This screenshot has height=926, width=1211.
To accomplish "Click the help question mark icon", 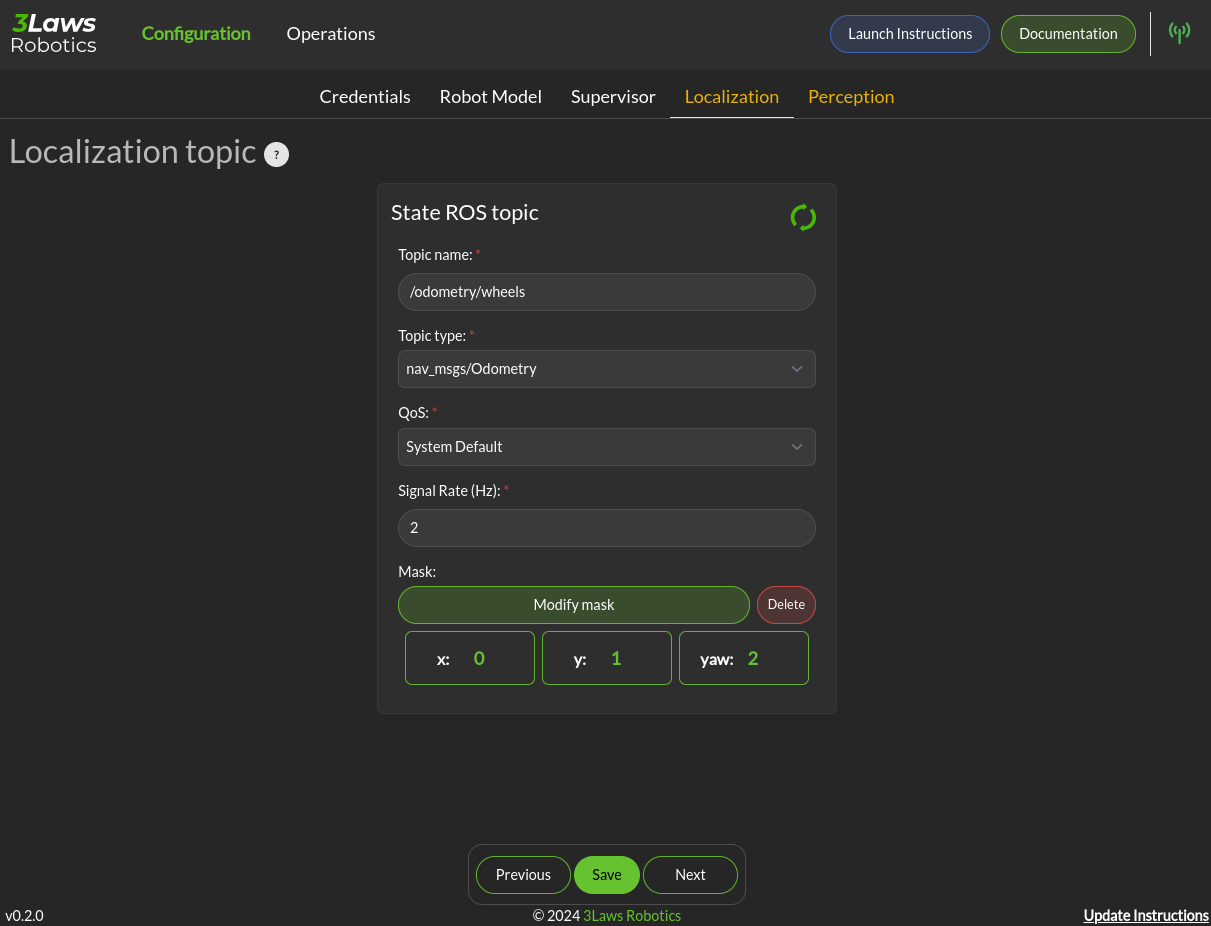I will pos(276,154).
